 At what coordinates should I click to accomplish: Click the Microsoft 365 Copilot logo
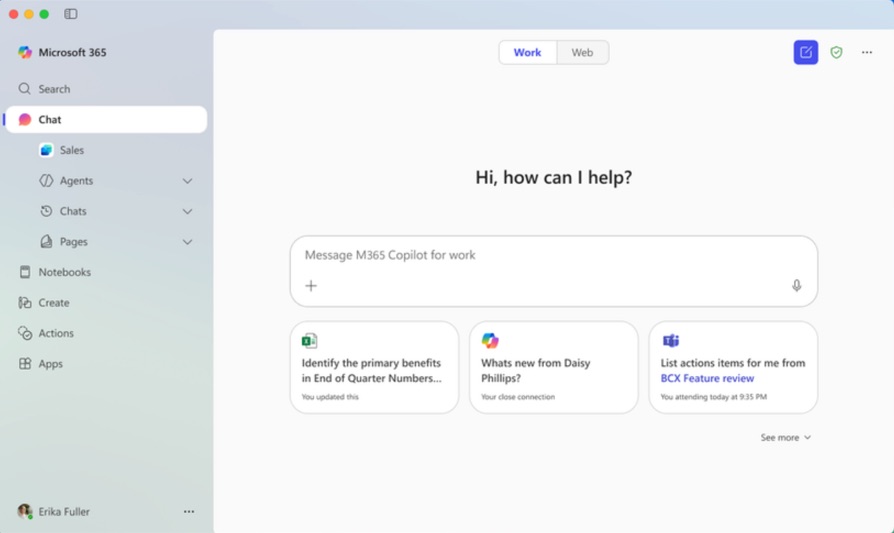coord(25,52)
